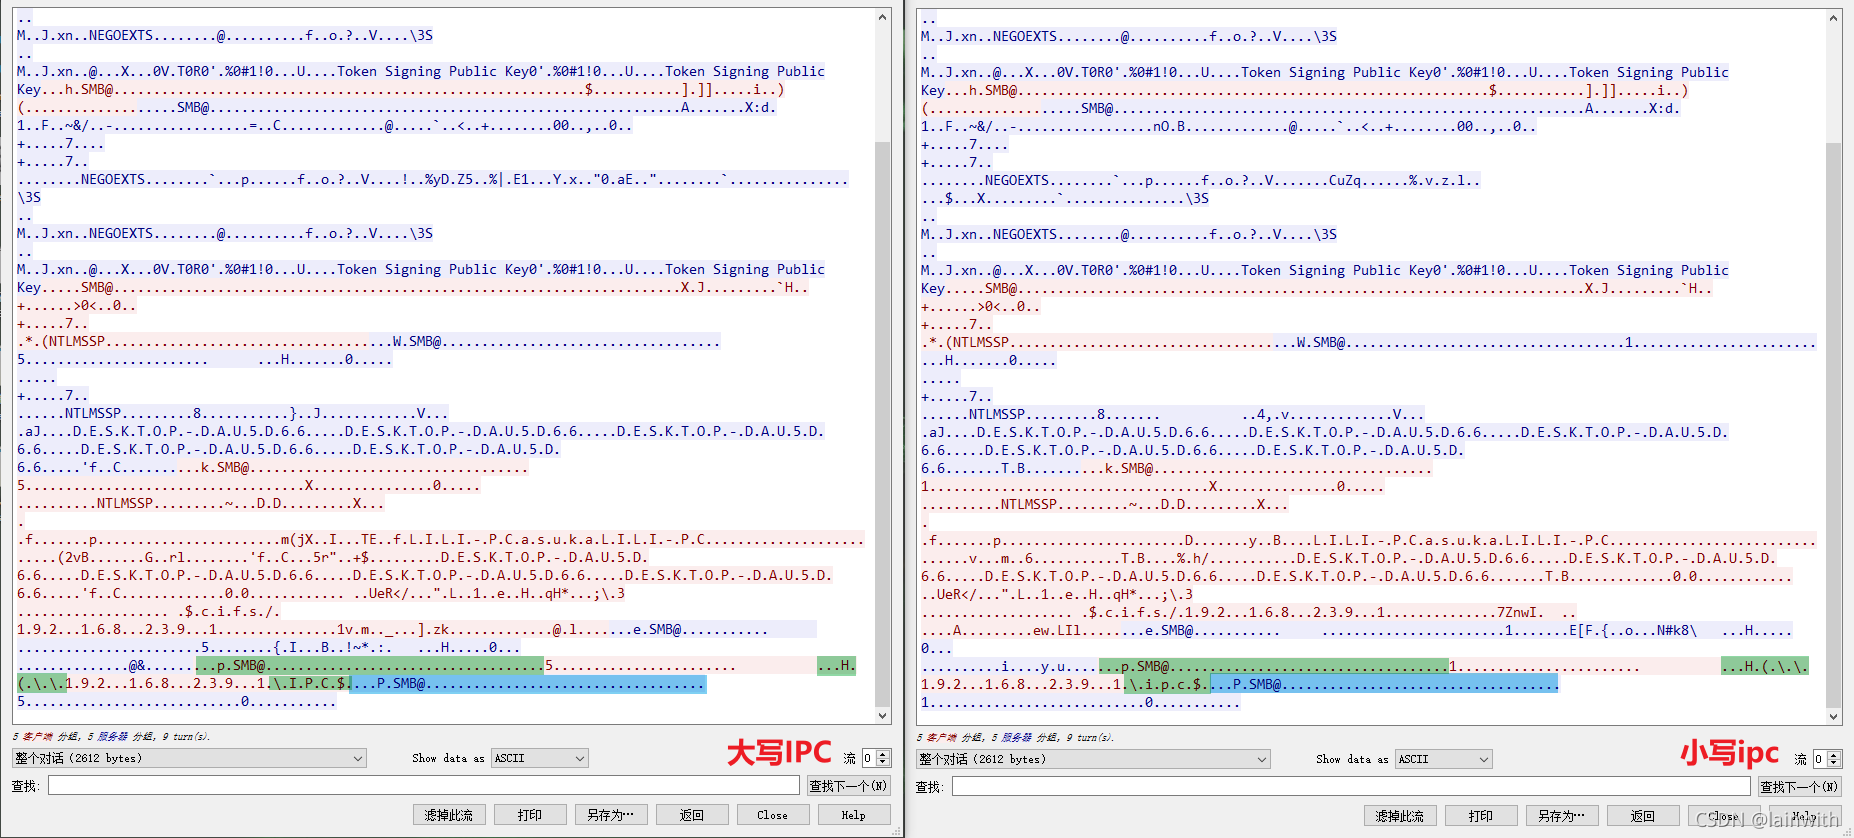Click 滤掉此流 in the right window
1854x838 pixels.
(1400, 816)
